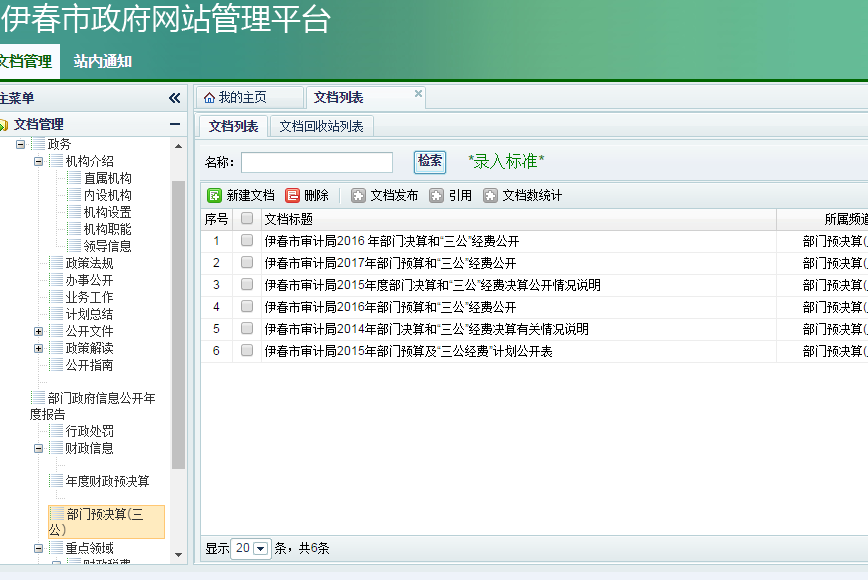Click the page icon beside 内设机构
Viewport: 868px width, 580px height.
tap(74, 195)
